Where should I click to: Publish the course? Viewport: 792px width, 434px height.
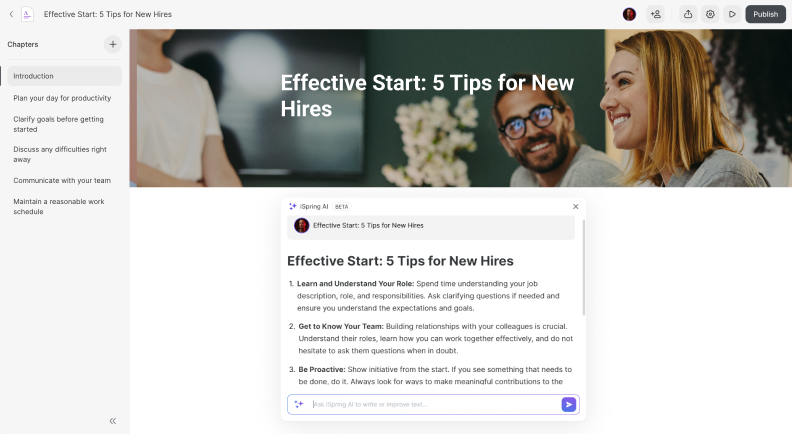(765, 14)
